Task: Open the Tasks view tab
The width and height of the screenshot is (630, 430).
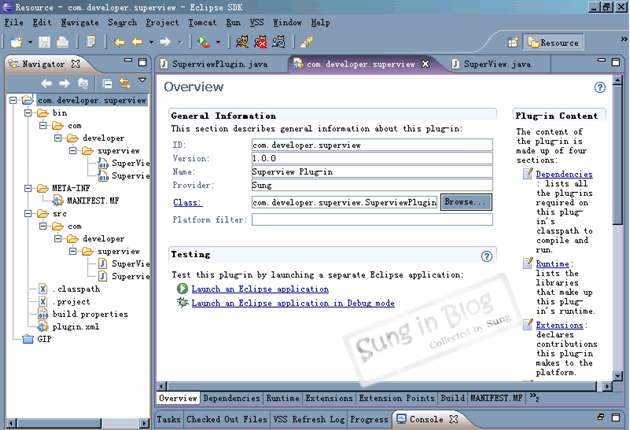Action: (x=169, y=419)
